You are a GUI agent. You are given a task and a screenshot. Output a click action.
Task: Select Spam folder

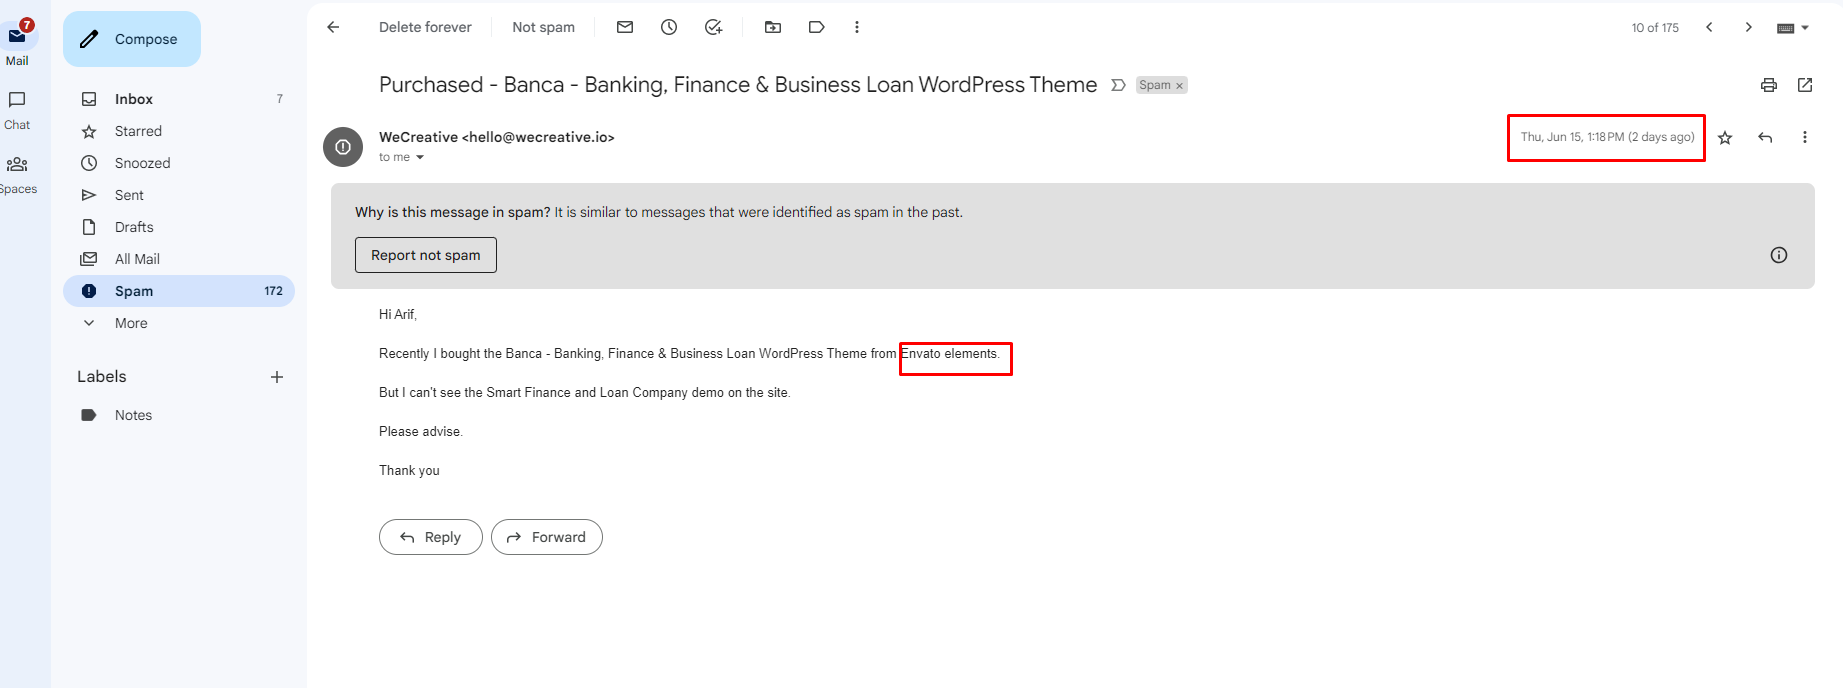pos(179,291)
